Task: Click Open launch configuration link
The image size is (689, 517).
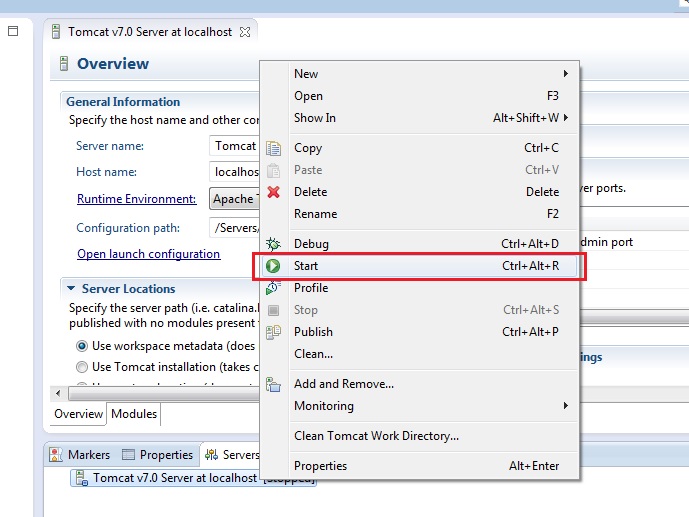Action: [149, 254]
